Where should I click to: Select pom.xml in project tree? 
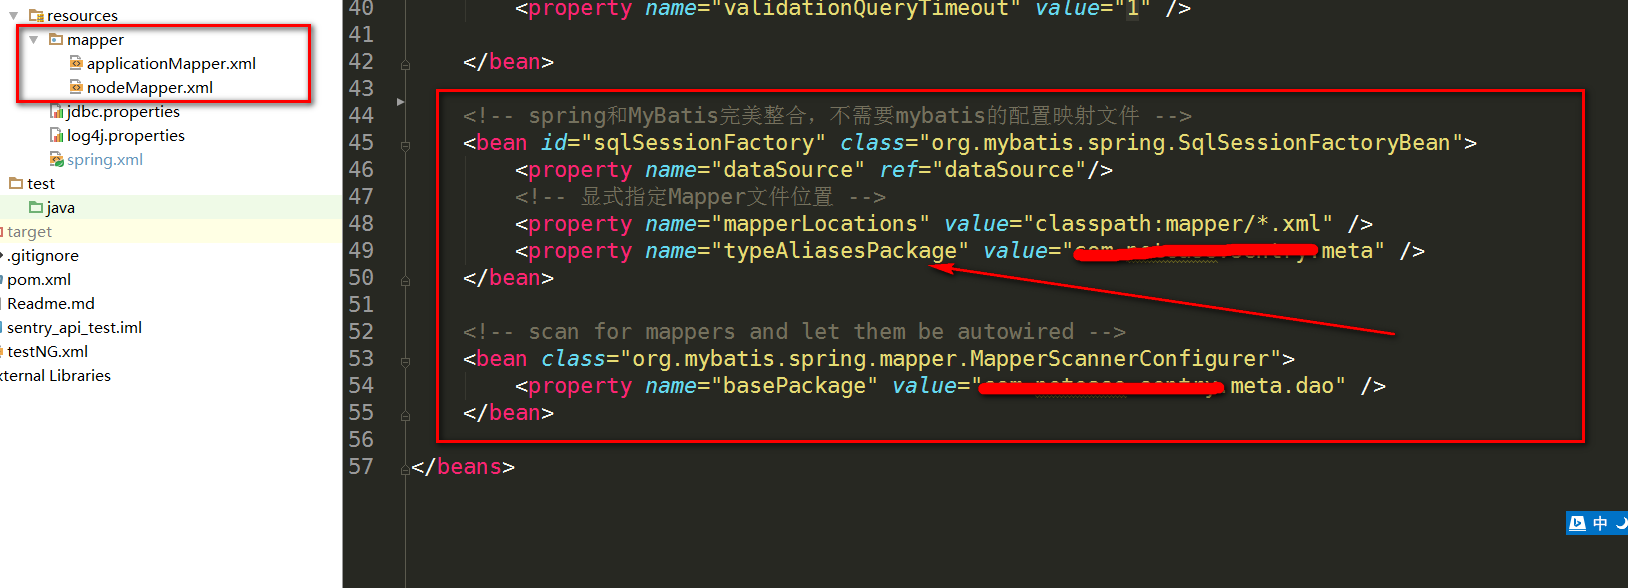click(x=39, y=279)
